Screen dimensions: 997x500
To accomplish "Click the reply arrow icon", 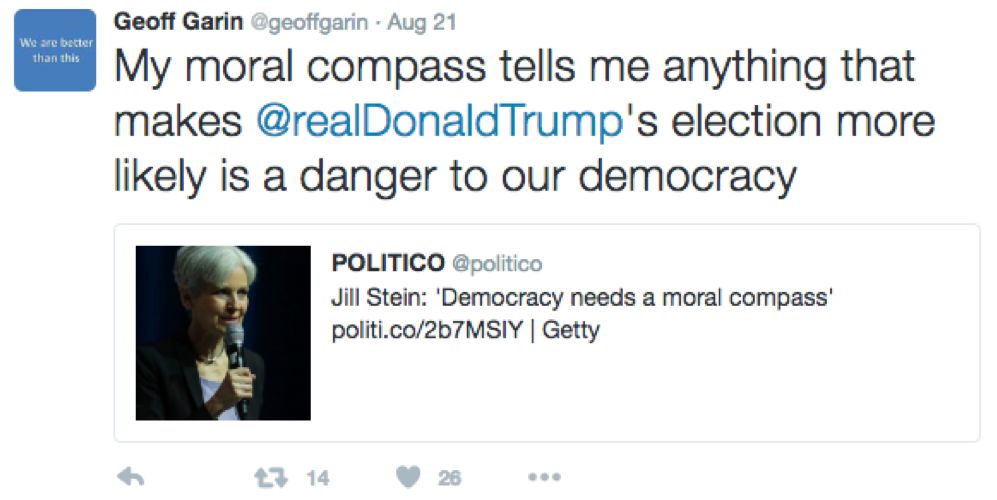I will click(131, 477).
